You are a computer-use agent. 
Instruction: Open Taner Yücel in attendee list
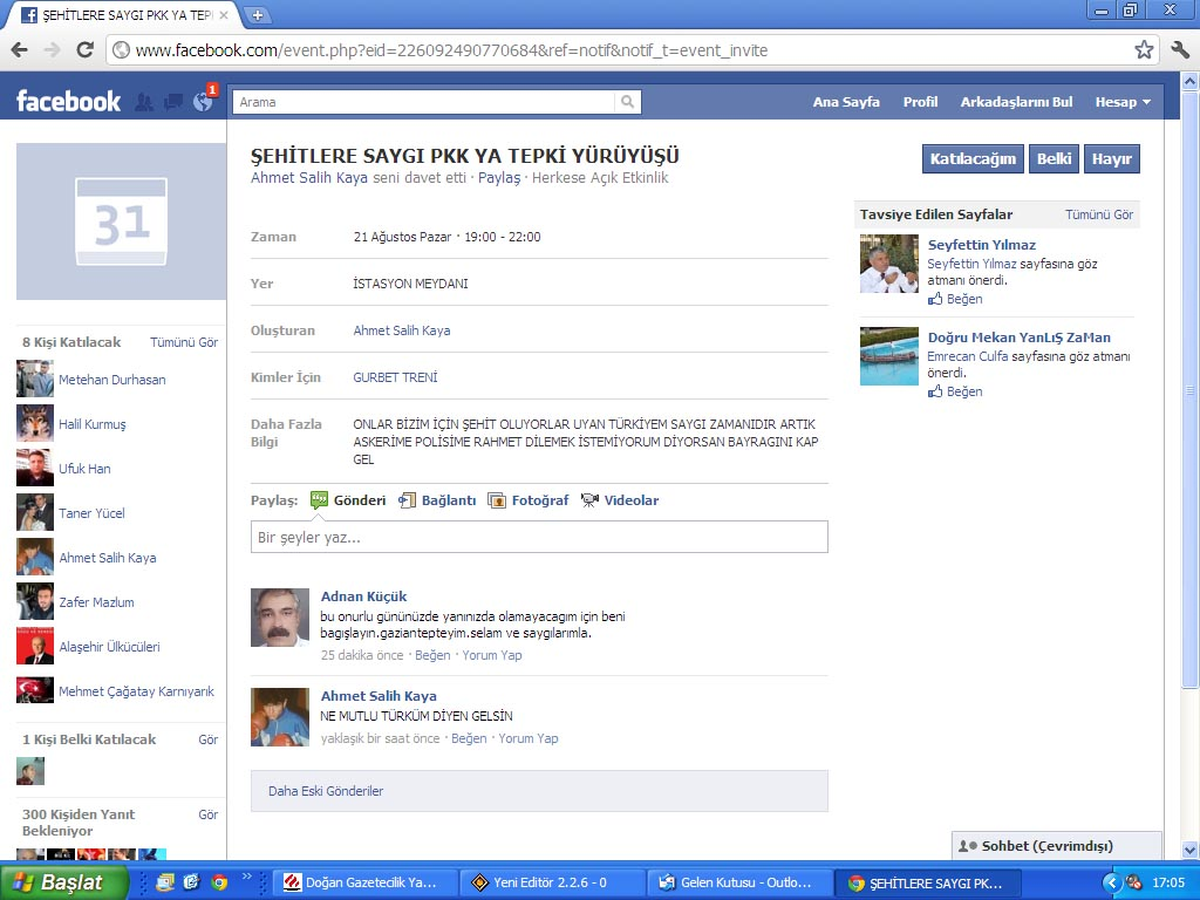(x=91, y=513)
